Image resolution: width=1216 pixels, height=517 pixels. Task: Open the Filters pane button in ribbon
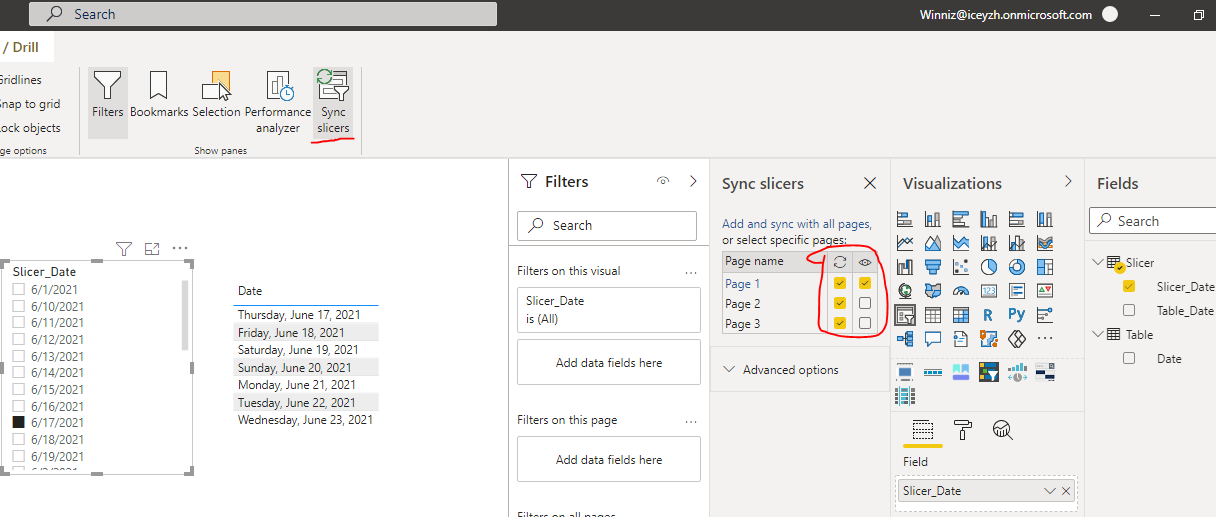click(107, 102)
